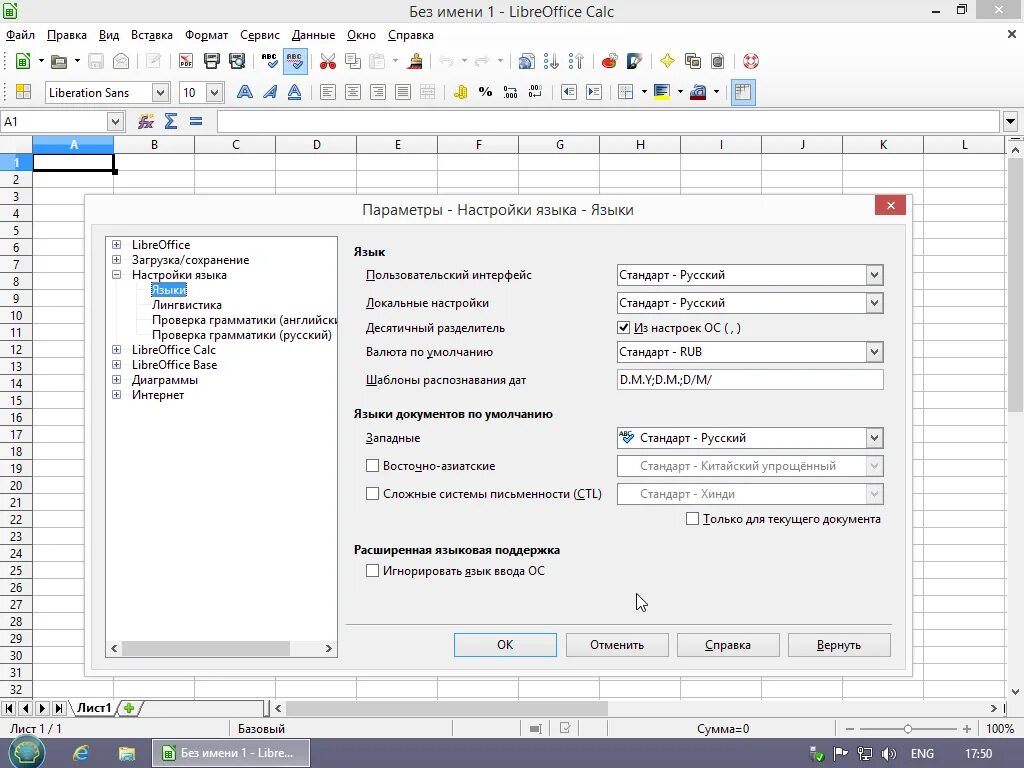Click the OK button in dialog
The image size is (1024, 768).
505,645
